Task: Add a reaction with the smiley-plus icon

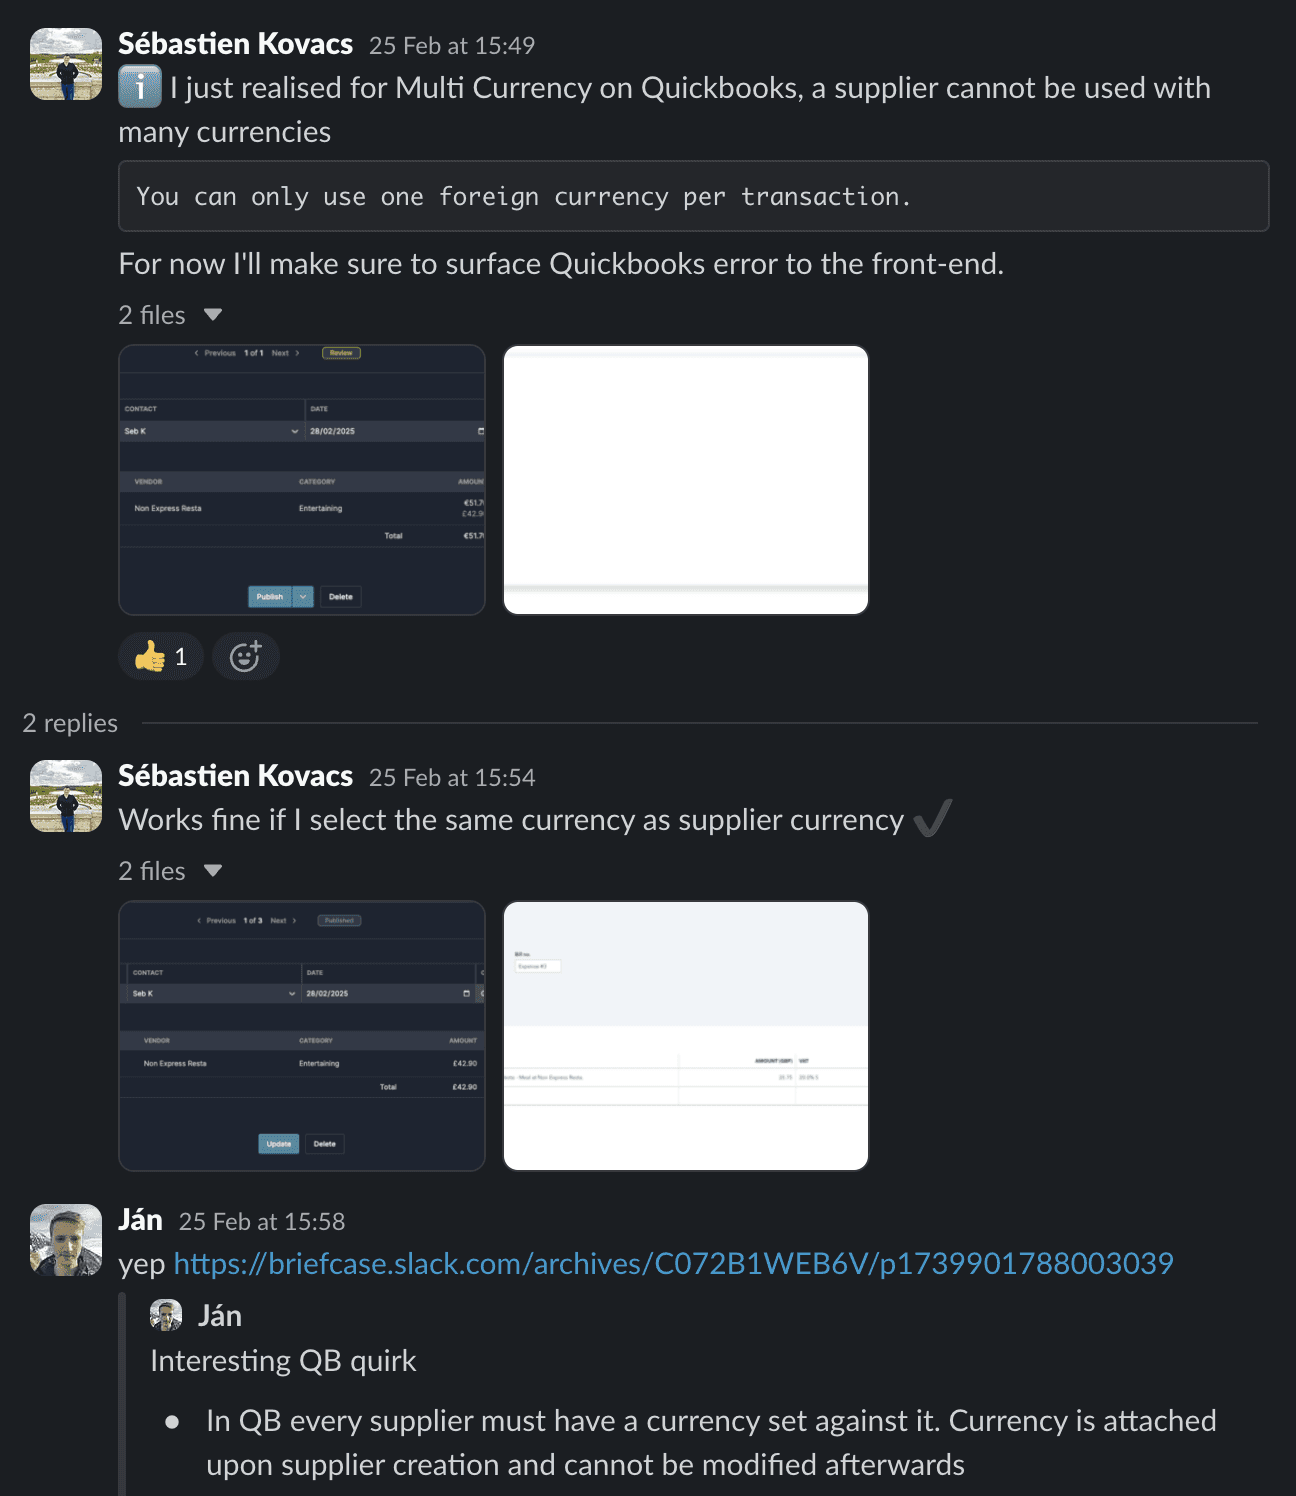Action: click(x=245, y=657)
